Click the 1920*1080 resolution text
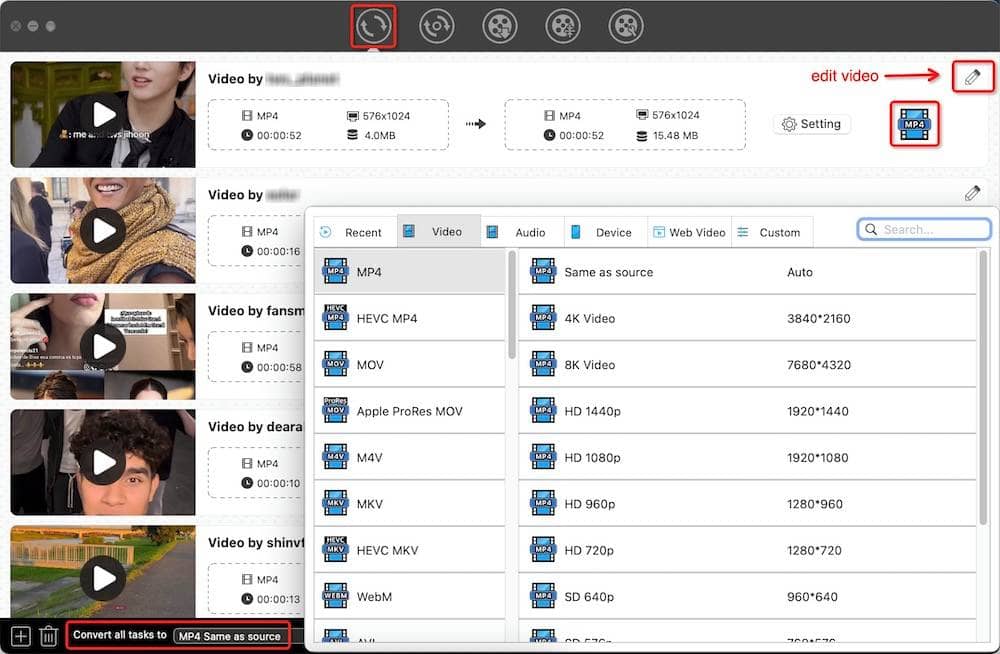 818,457
